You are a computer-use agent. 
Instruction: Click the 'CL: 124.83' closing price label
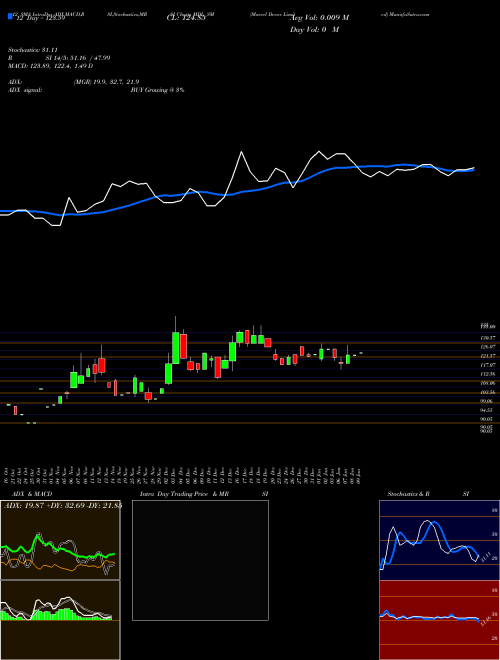pos(186,18)
